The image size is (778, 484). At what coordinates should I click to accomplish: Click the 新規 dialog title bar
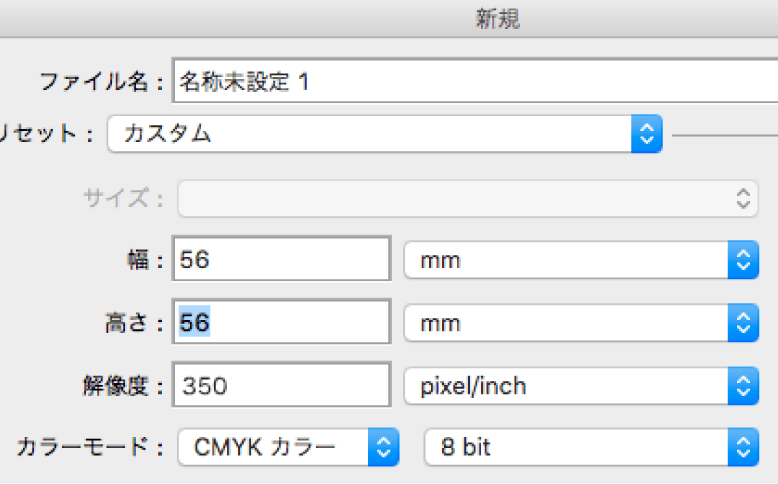coord(497,19)
